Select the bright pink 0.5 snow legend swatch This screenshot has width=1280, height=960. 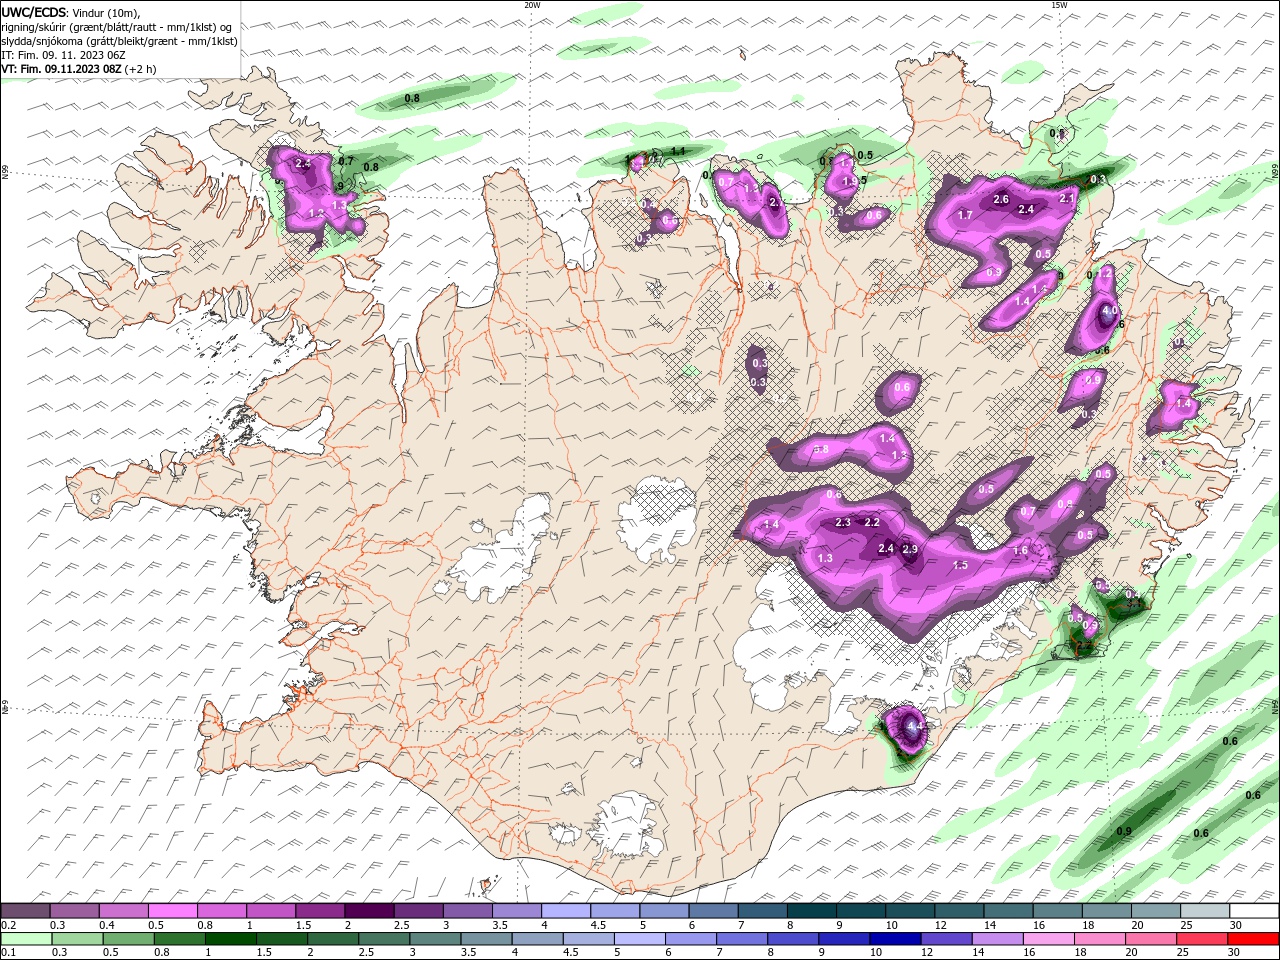pos(174,911)
